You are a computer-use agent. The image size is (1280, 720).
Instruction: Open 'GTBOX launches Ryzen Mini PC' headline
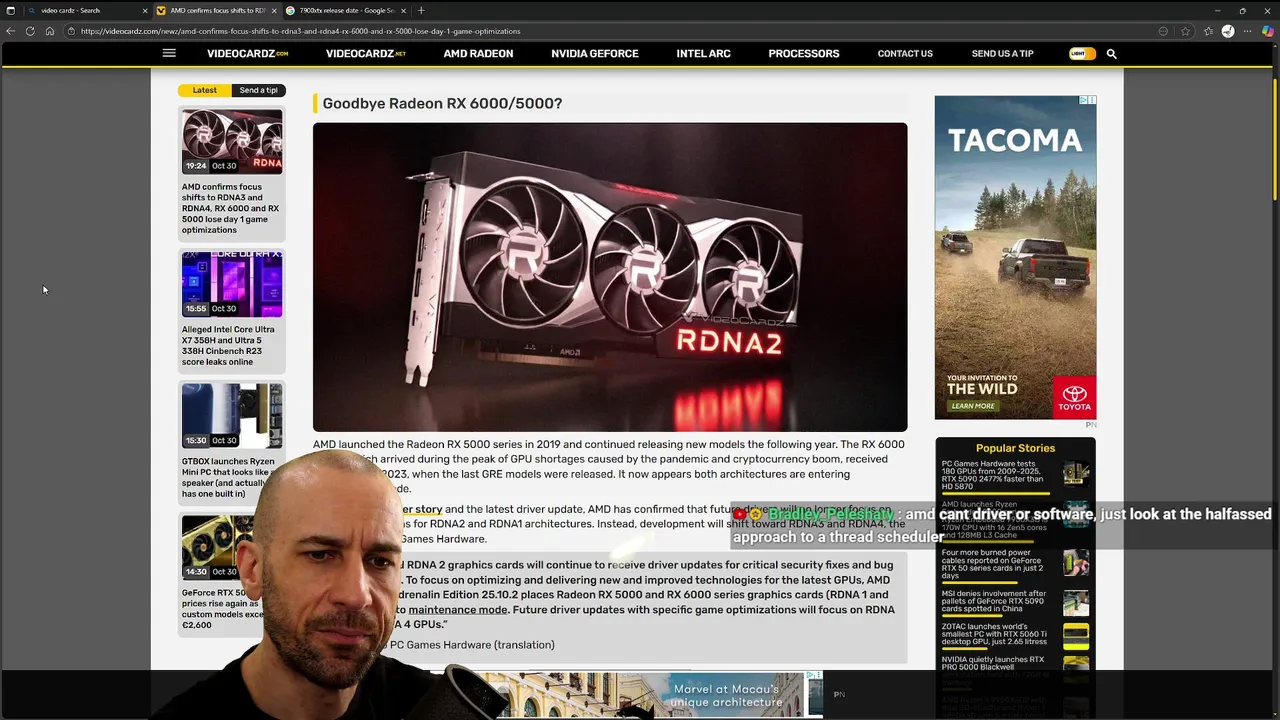pyautogui.click(x=230, y=478)
